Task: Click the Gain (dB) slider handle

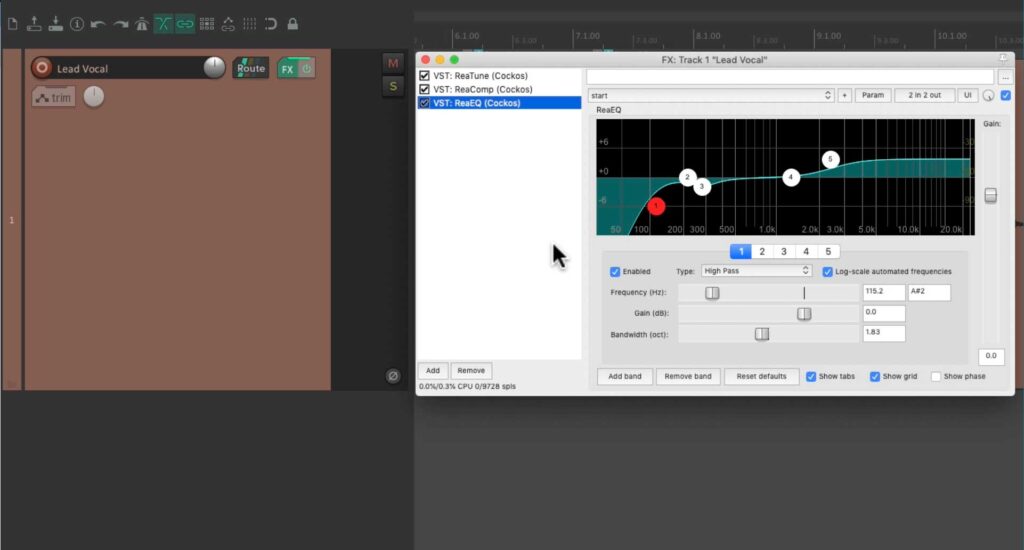Action: point(804,314)
